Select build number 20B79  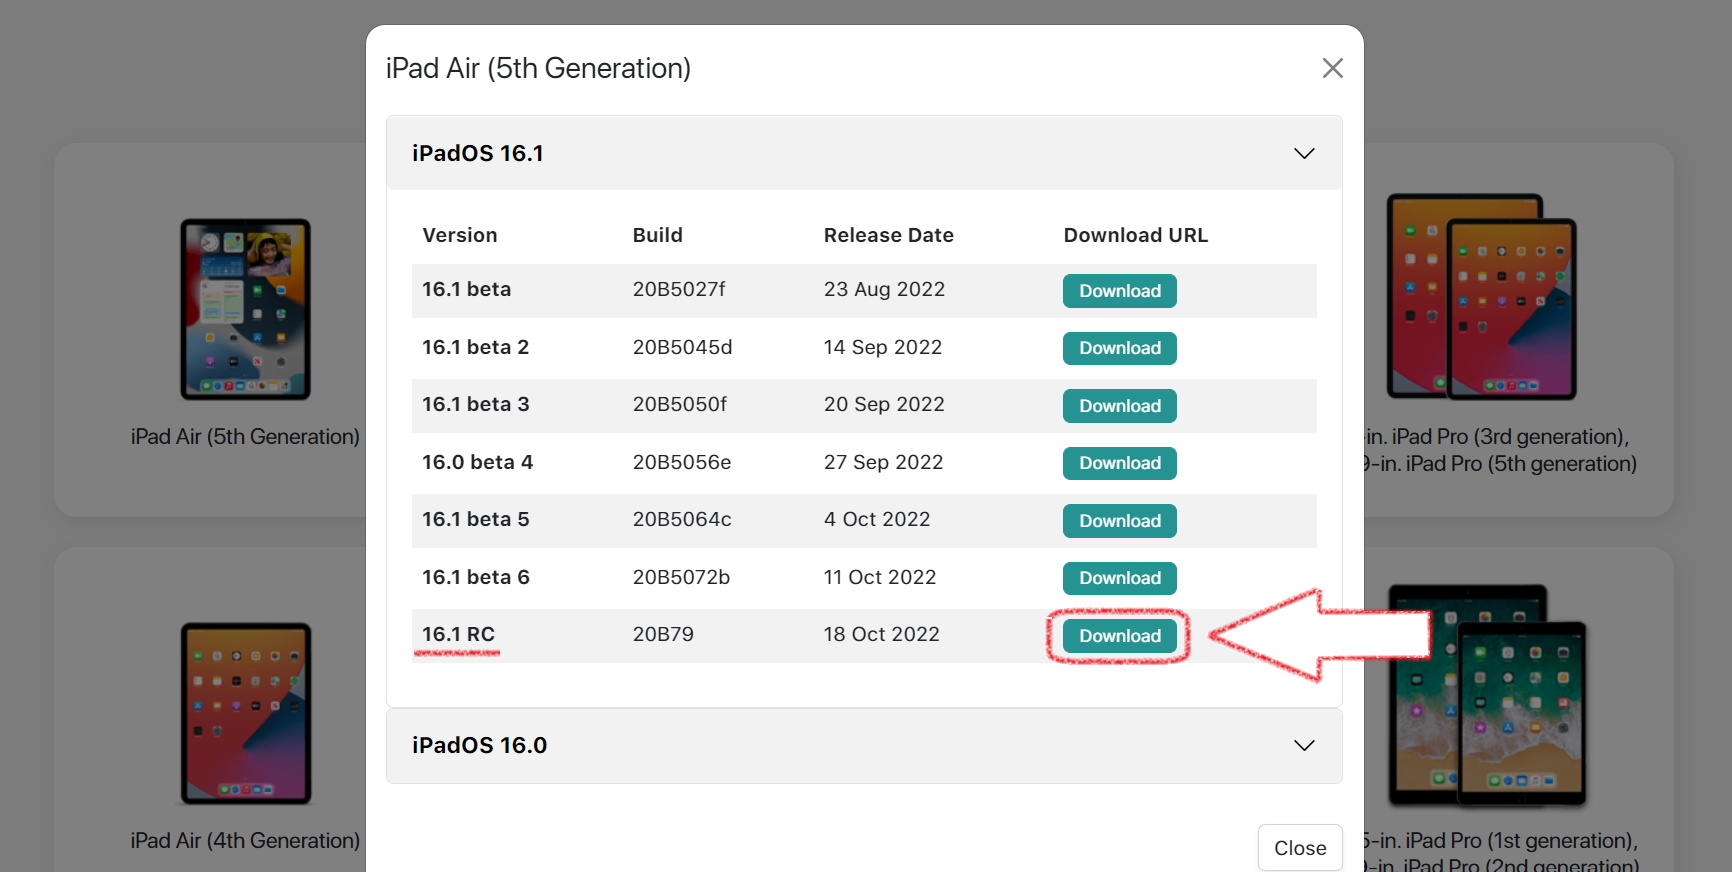[663, 634]
